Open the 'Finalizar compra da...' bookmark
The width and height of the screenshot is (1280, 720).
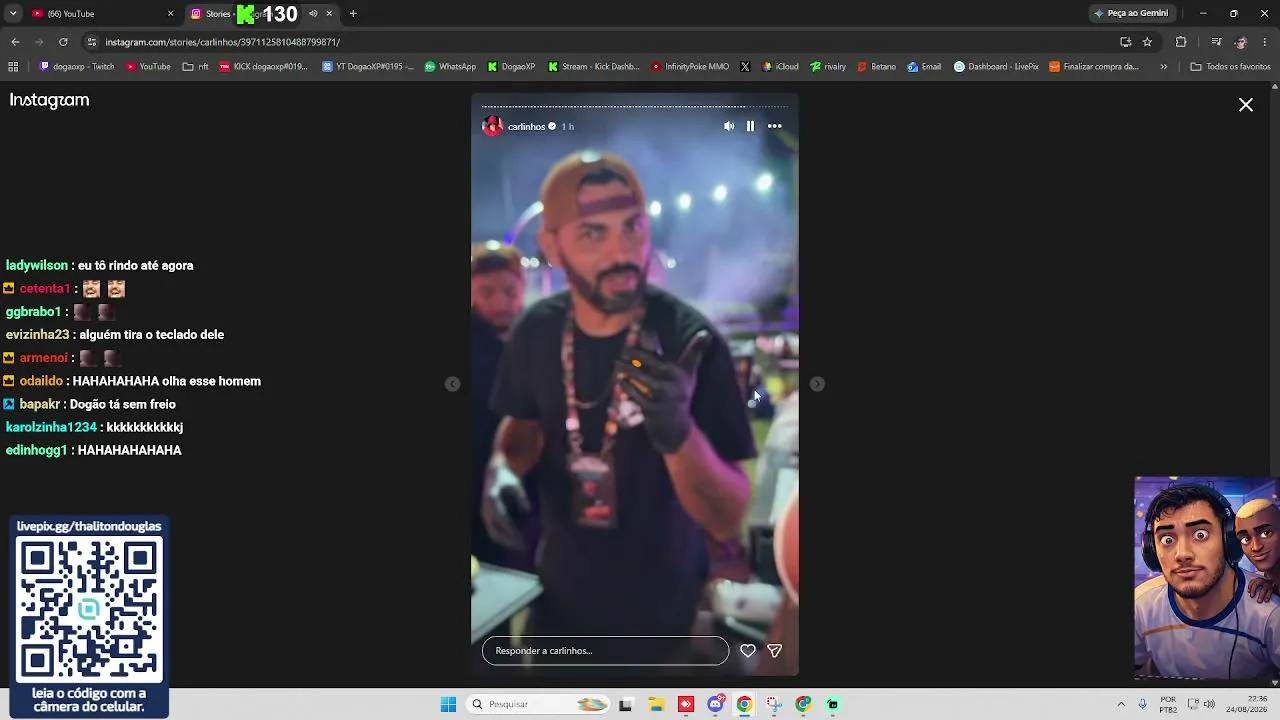point(1094,67)
